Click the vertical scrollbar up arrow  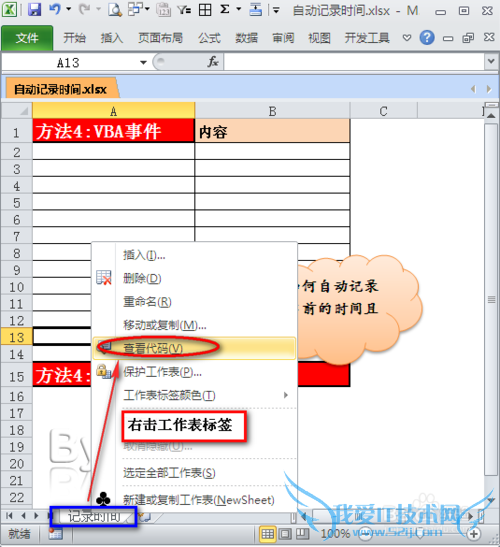click(x=491, y=115)
